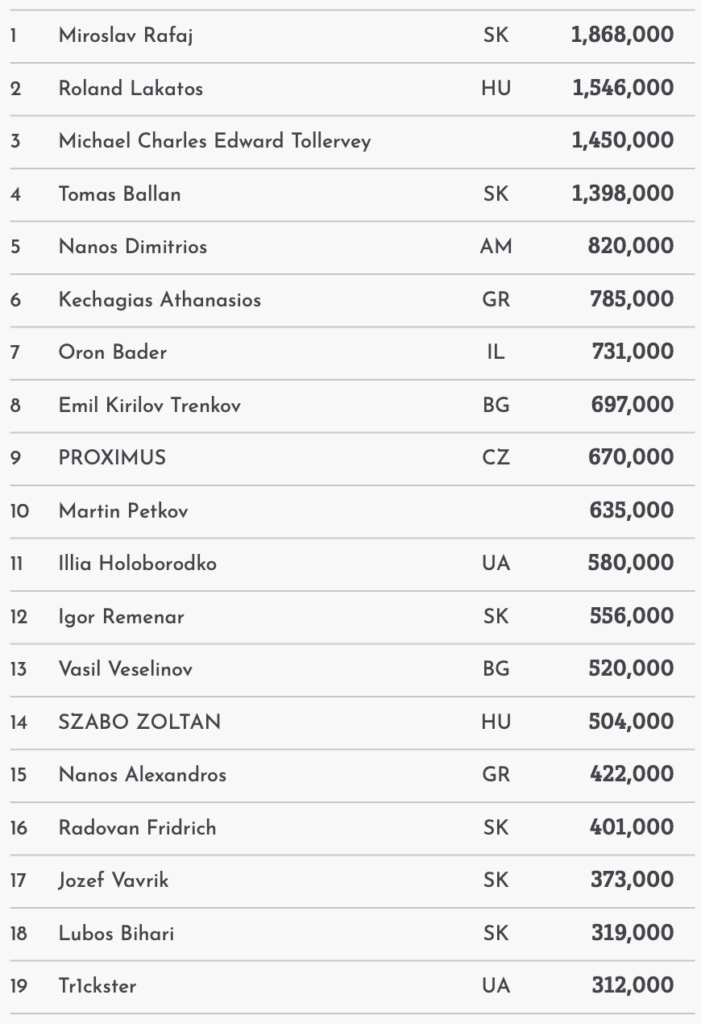Click the SK code next to Jozef Vavrik
Screen dimensions: 701x1024
pos(496,881)
